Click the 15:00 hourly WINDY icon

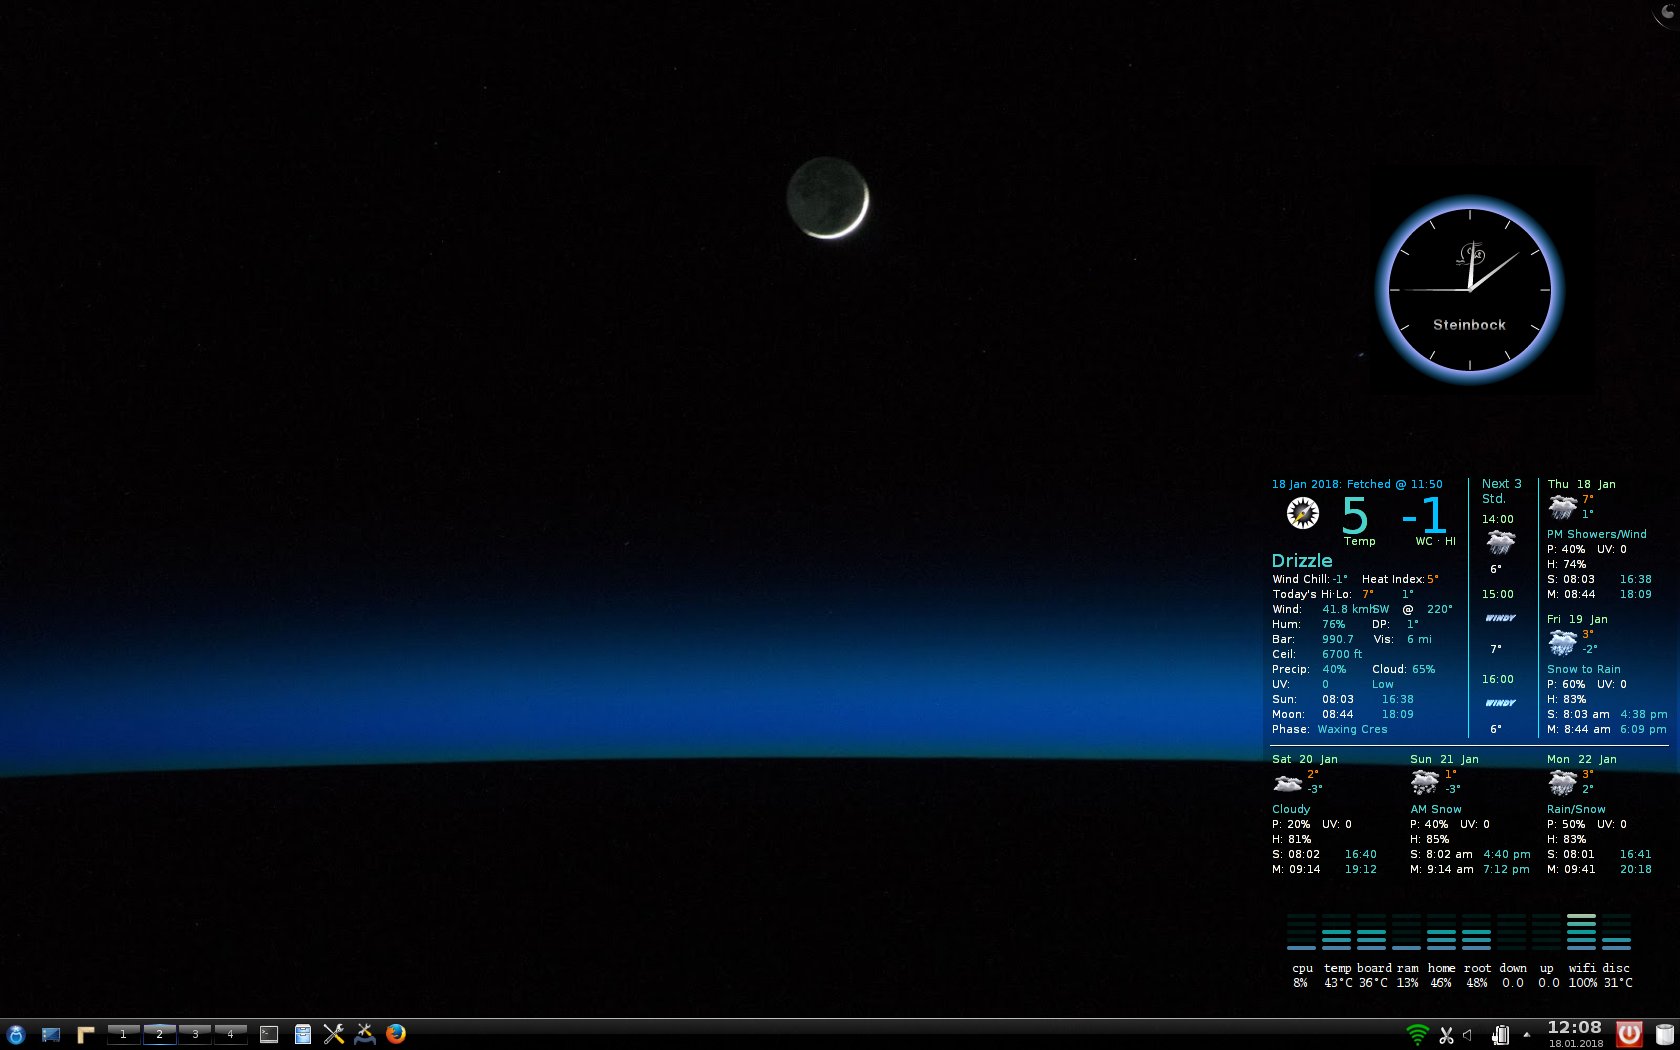pos(1500,618)
